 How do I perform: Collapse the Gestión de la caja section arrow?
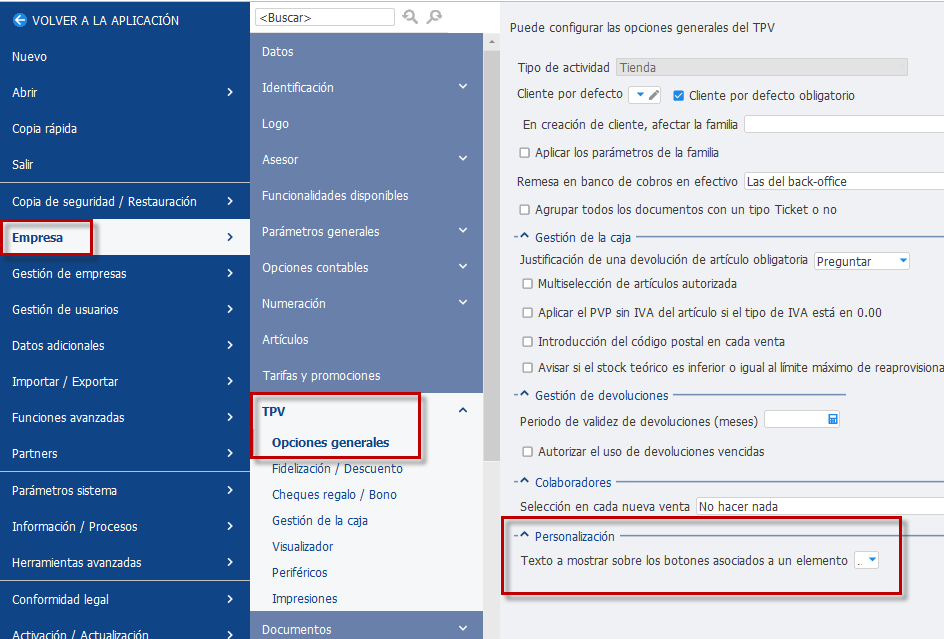tap(524, 236)
